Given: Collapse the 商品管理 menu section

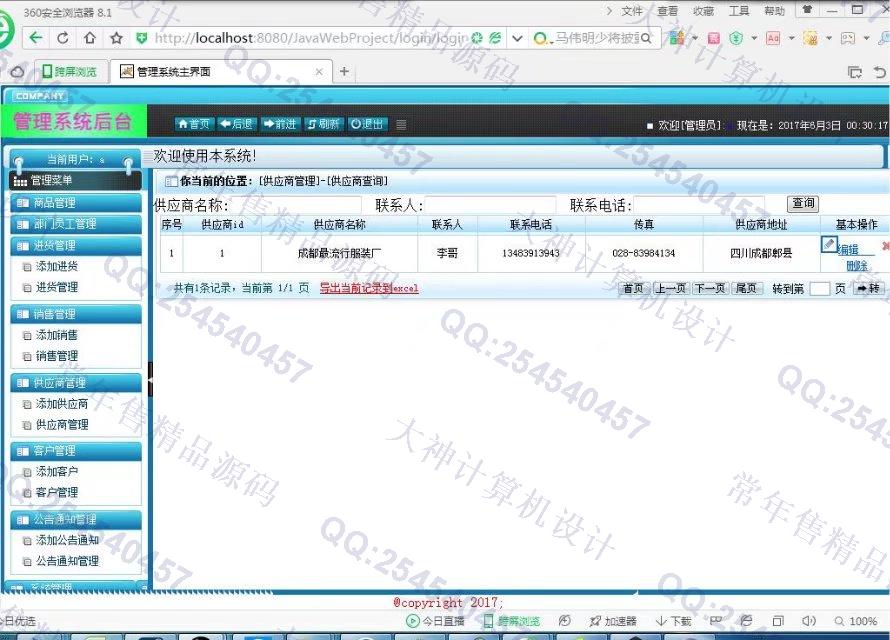Looking at the screenshot, I should pos(76,203).
